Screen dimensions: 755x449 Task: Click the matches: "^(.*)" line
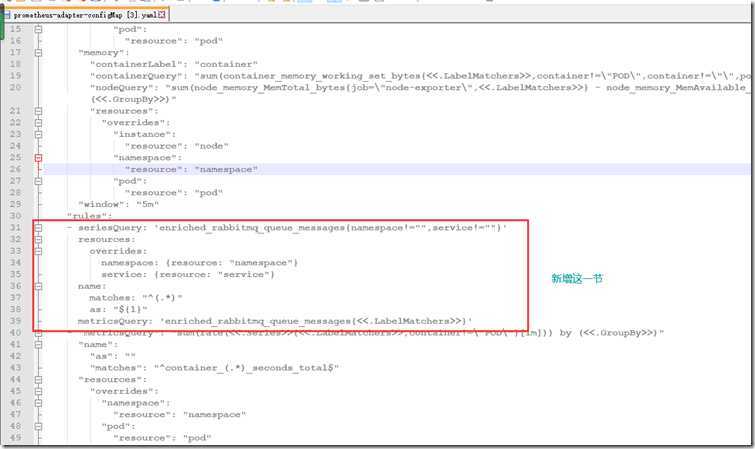click(x=136, y=298)
